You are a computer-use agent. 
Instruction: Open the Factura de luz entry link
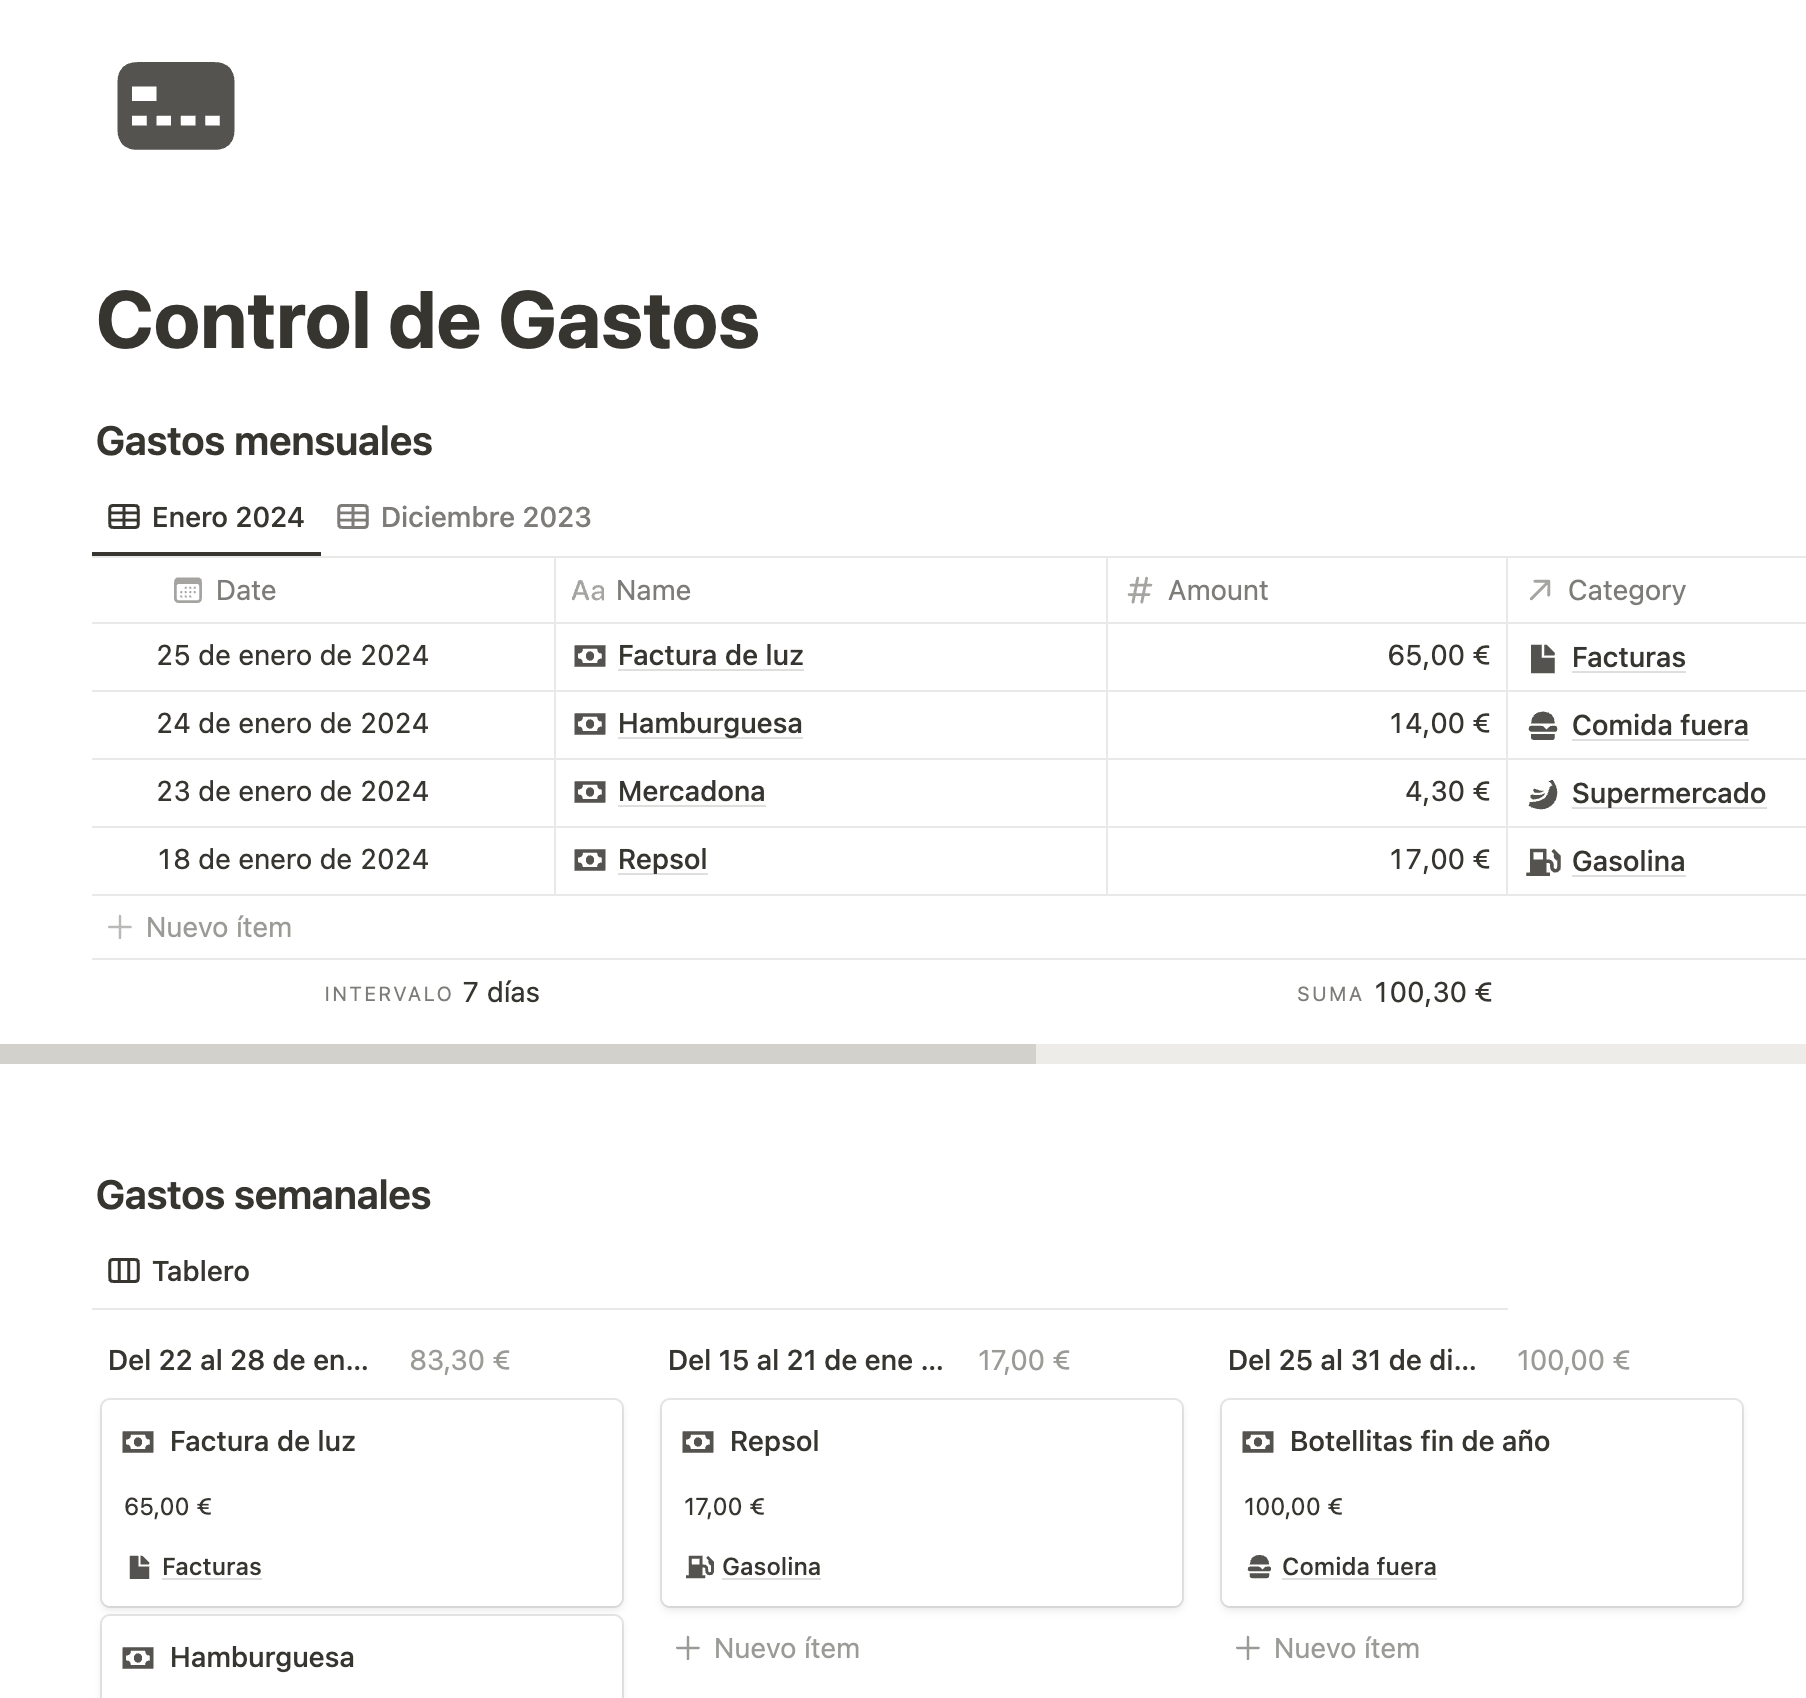pyautogui.click(x=710, y=655)
